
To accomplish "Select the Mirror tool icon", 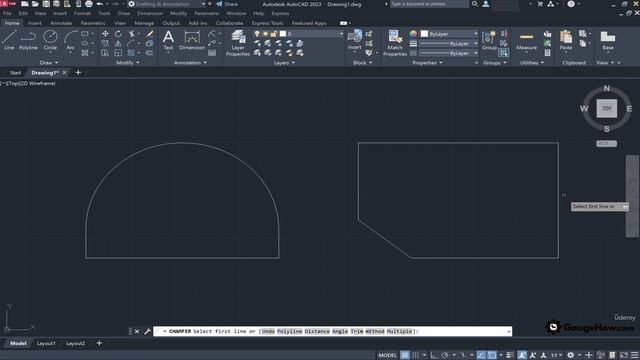I will pyautogui.click(x=118, y=43).
